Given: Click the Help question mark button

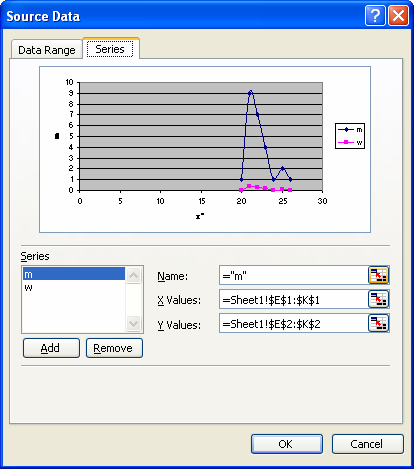Looking at the screenshot, I should click(x=375, y=15).
